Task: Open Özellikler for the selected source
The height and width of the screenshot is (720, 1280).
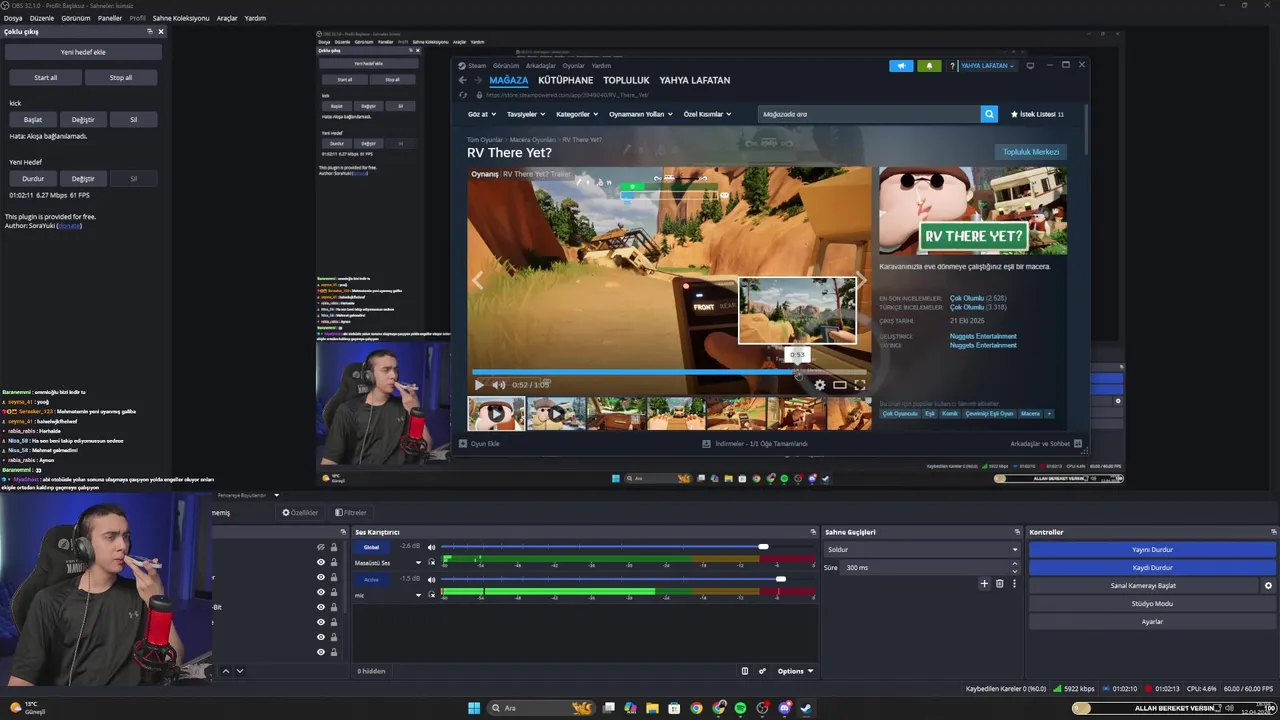Action: click(x=300, y=513)
